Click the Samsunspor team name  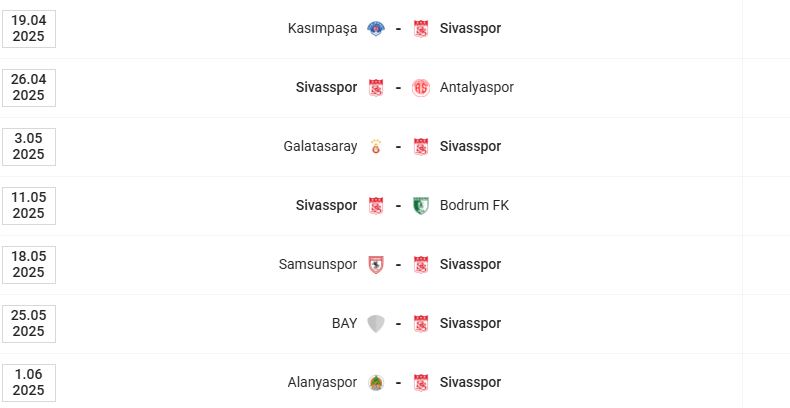pyautogui.click(x=318, y=265)
